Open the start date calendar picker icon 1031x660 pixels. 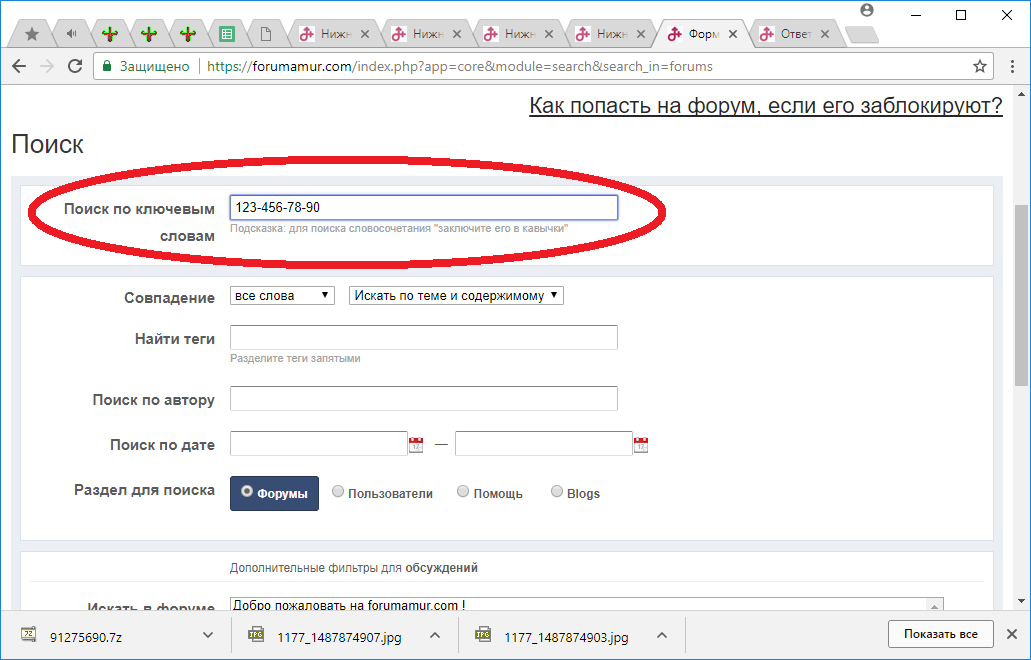[416, 445]
